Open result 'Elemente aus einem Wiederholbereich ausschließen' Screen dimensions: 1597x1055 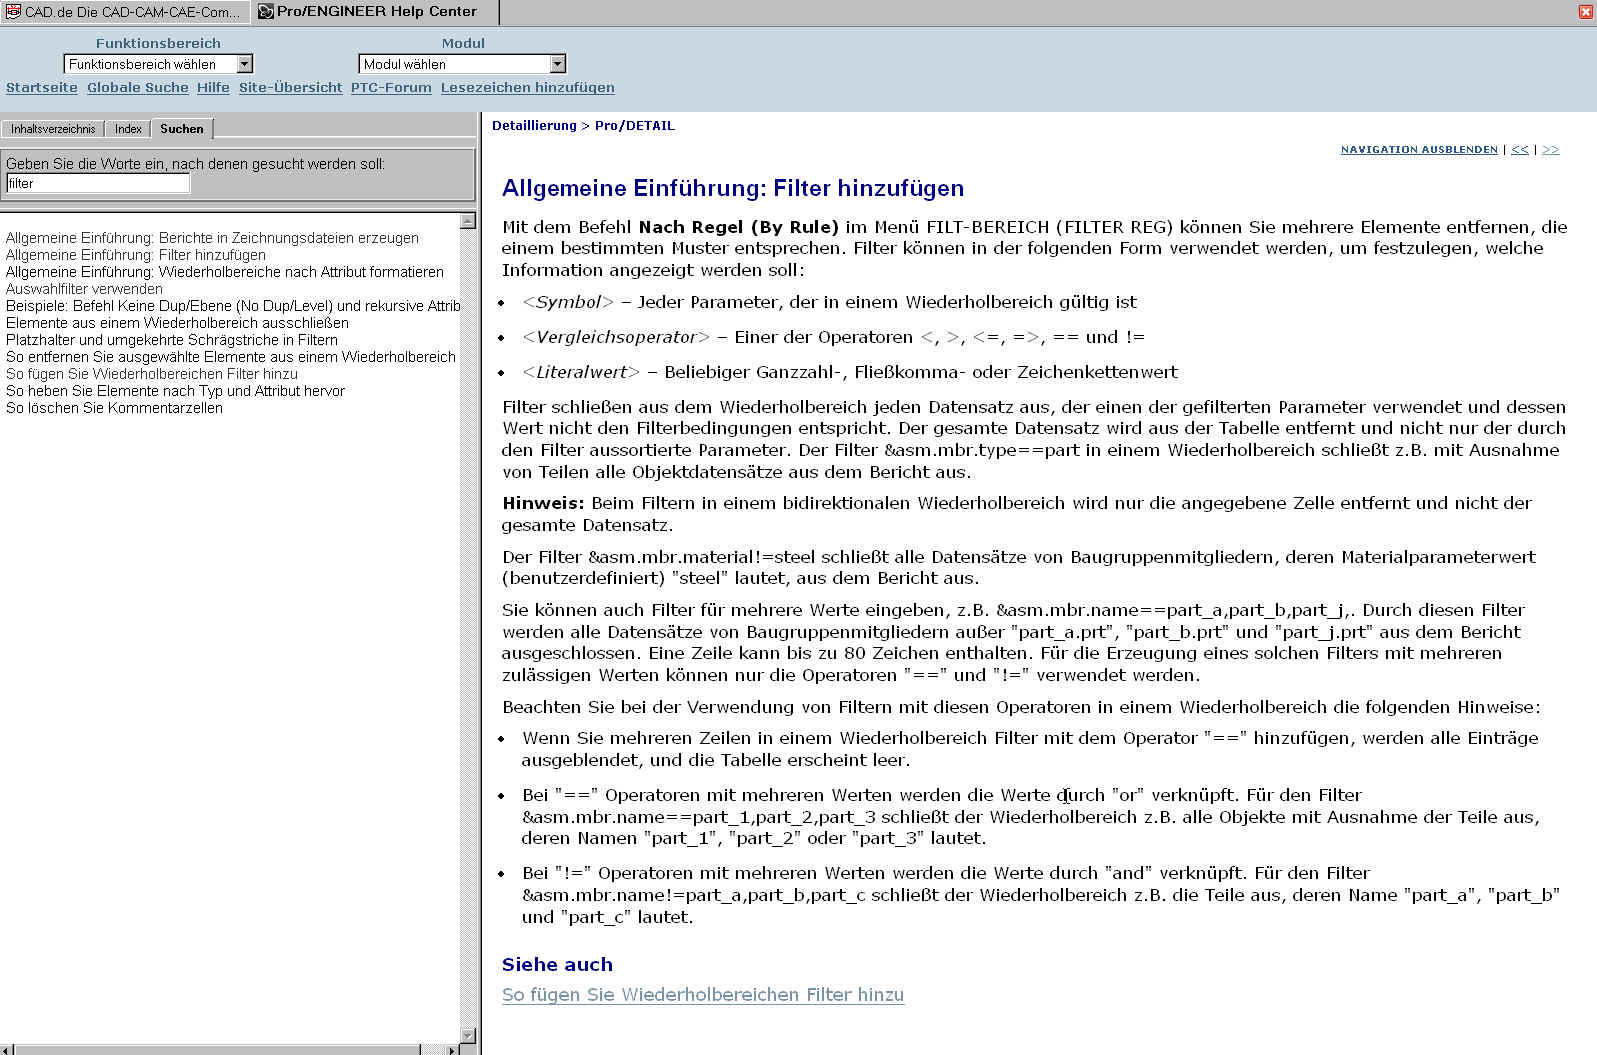177,323
